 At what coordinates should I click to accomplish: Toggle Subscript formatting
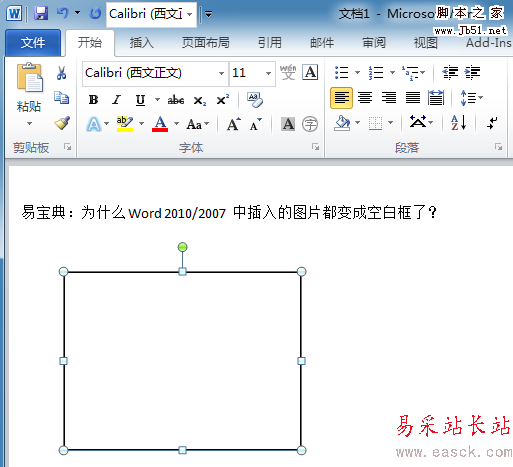click(200, 100)
